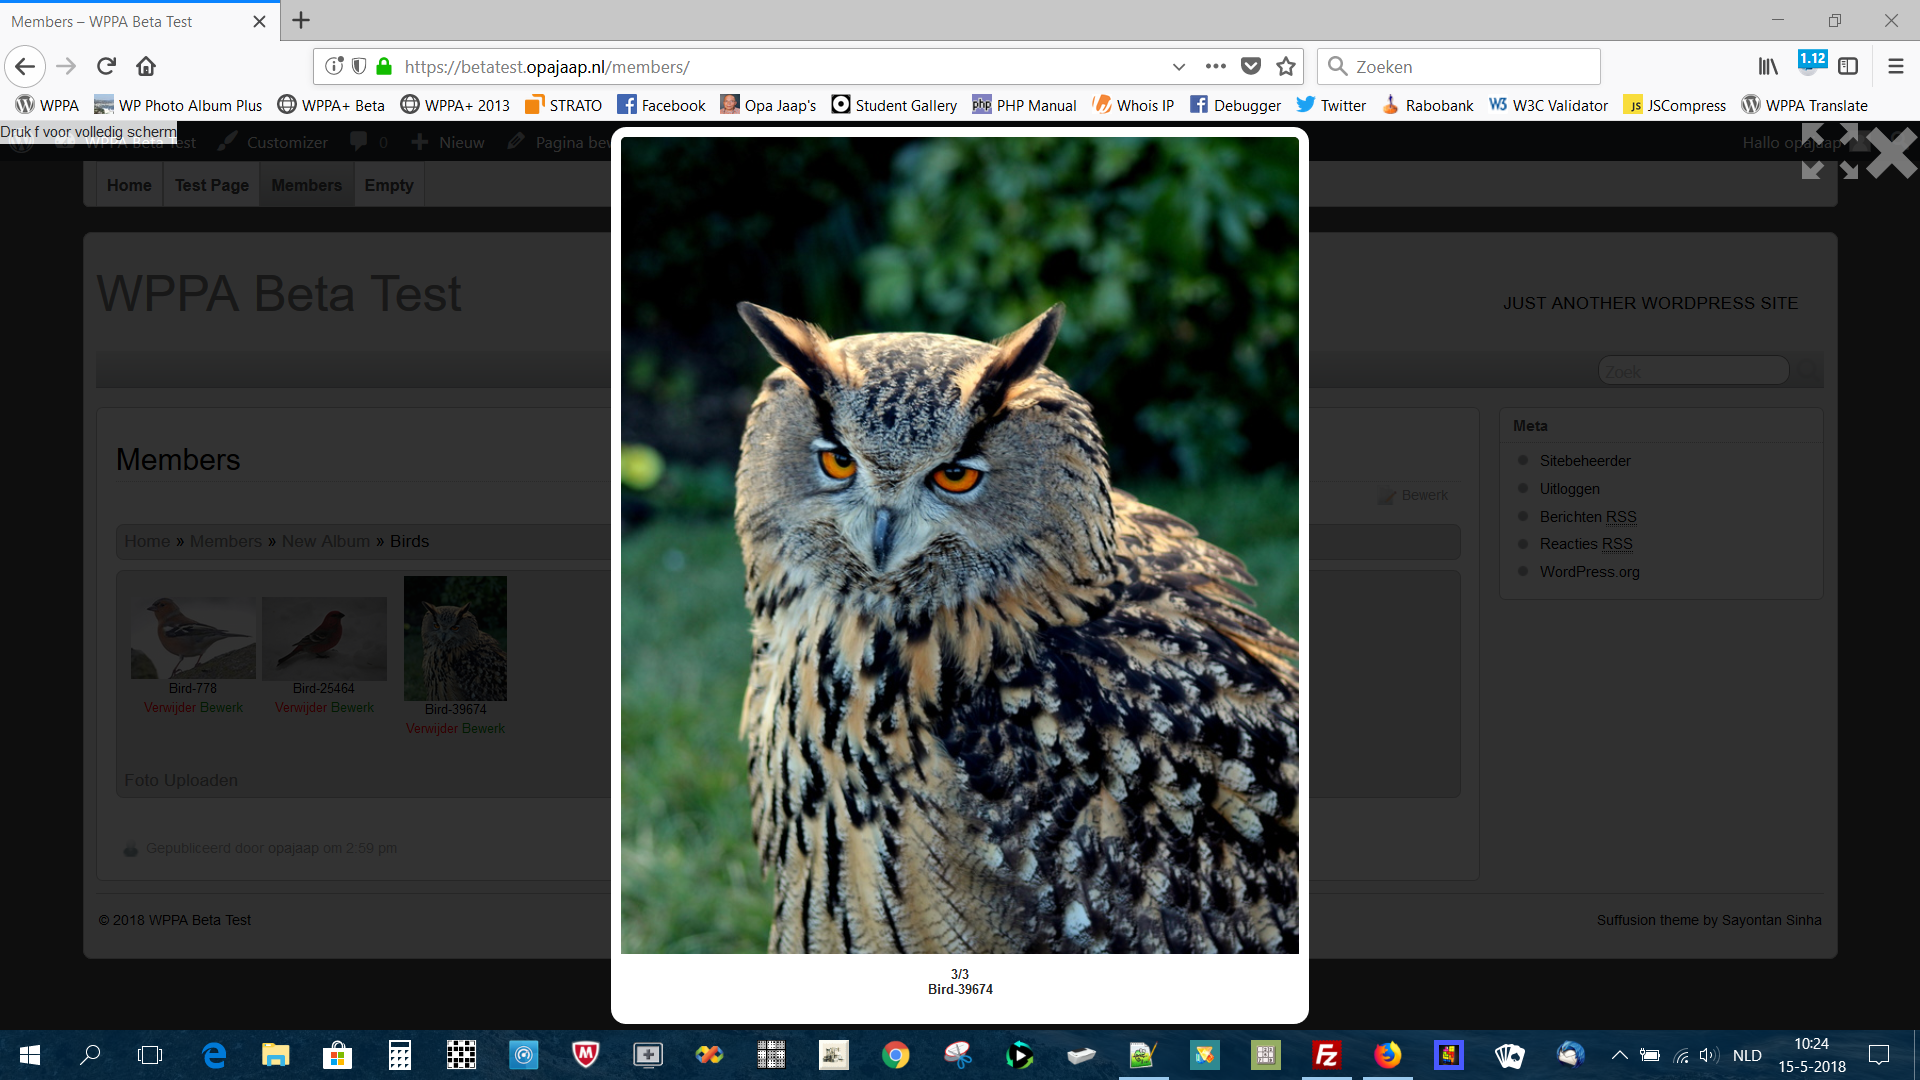1920x1080 pixels.
Task: Open Calculator from the taskbar
Action: [399, 1055]
